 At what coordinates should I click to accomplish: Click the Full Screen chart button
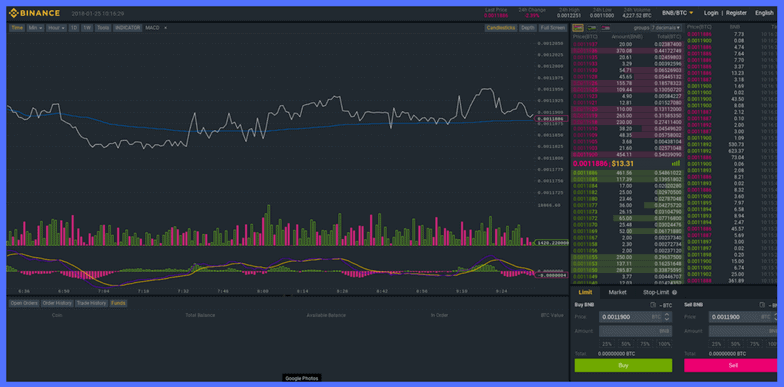pos(552,28)
